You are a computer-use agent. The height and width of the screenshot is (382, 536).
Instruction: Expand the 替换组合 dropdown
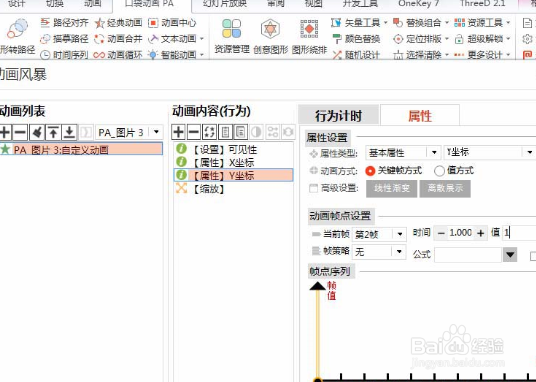[446, 23]
